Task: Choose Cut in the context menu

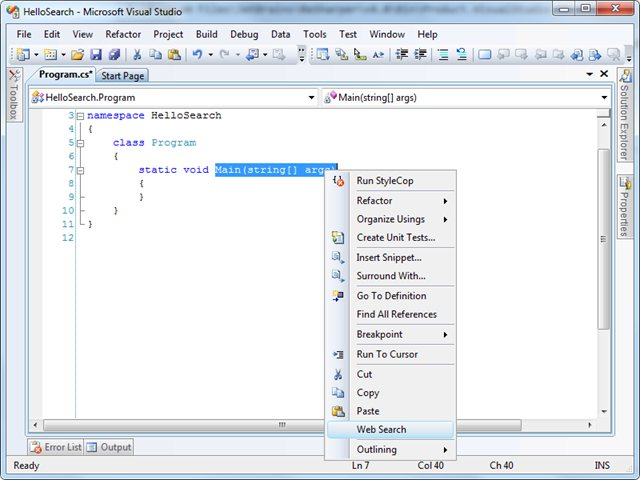Action: point(391,374)
